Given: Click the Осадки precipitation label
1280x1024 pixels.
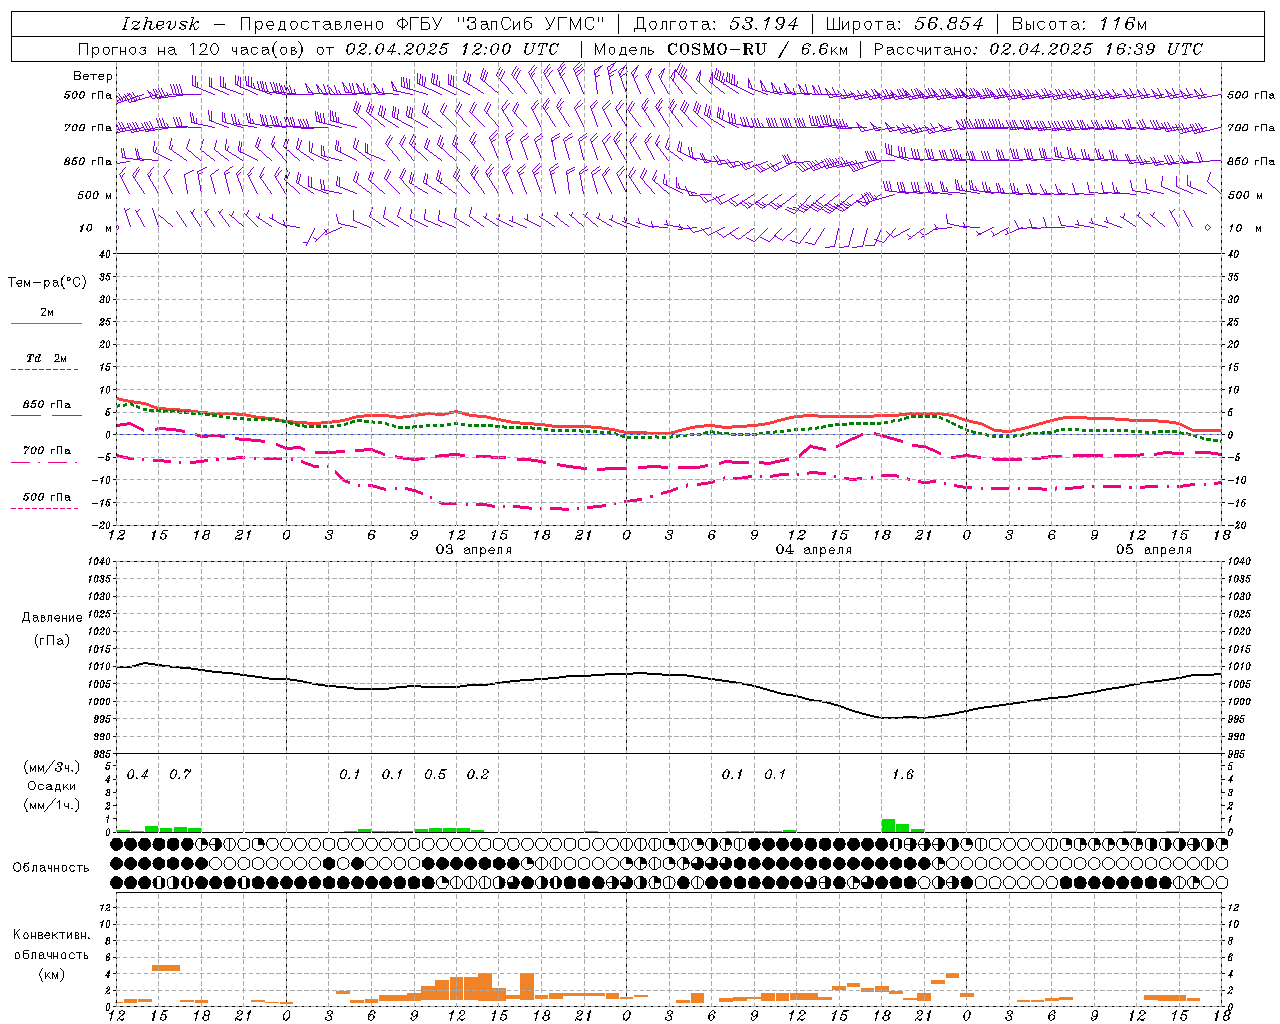Looking at the screenshot, I should pos(52,786).
